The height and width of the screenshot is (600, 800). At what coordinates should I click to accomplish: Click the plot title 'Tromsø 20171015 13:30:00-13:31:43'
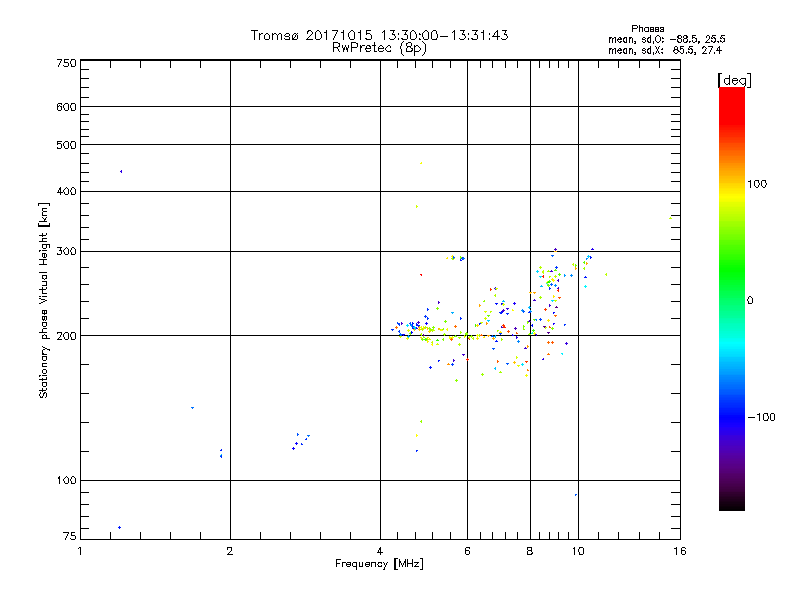tap(379, 35)
